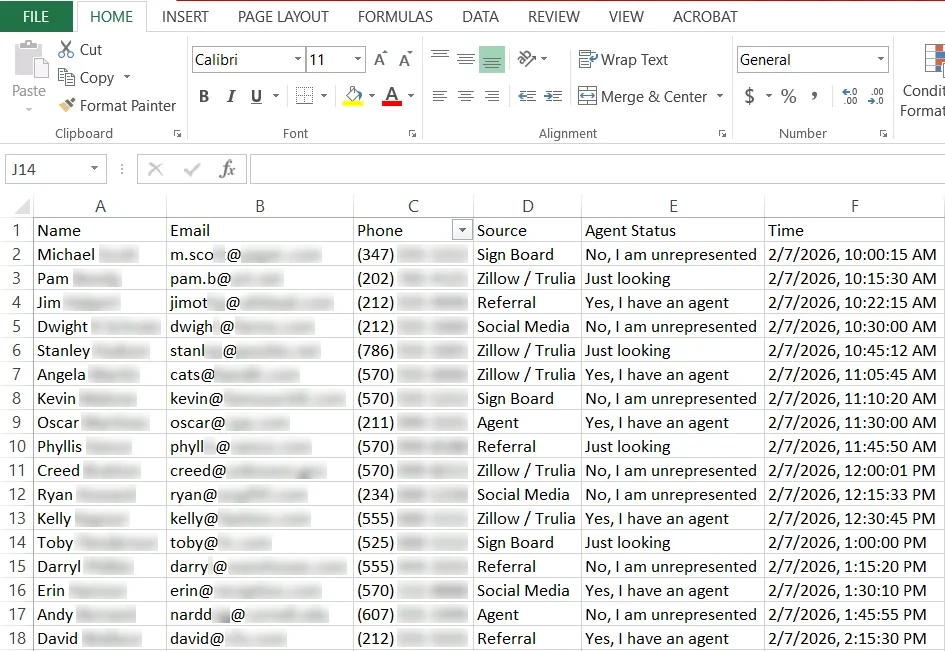Open Conditional Formatting
Image resolution: width=945 pixels, height=651 pixels.
[x=922, y=78]
